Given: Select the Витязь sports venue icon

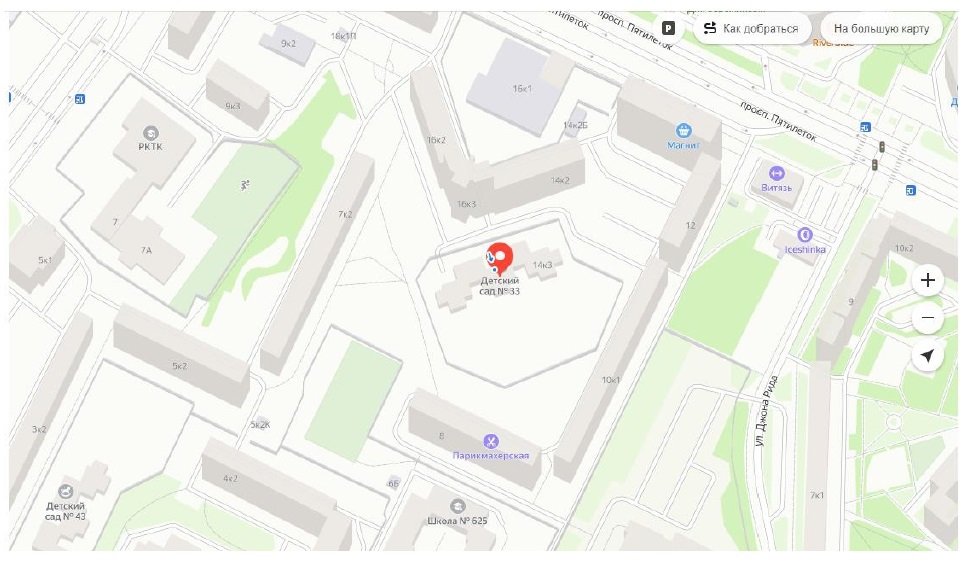Looking at the screenshot, I should pyautogui.click(x=776, y=173).
